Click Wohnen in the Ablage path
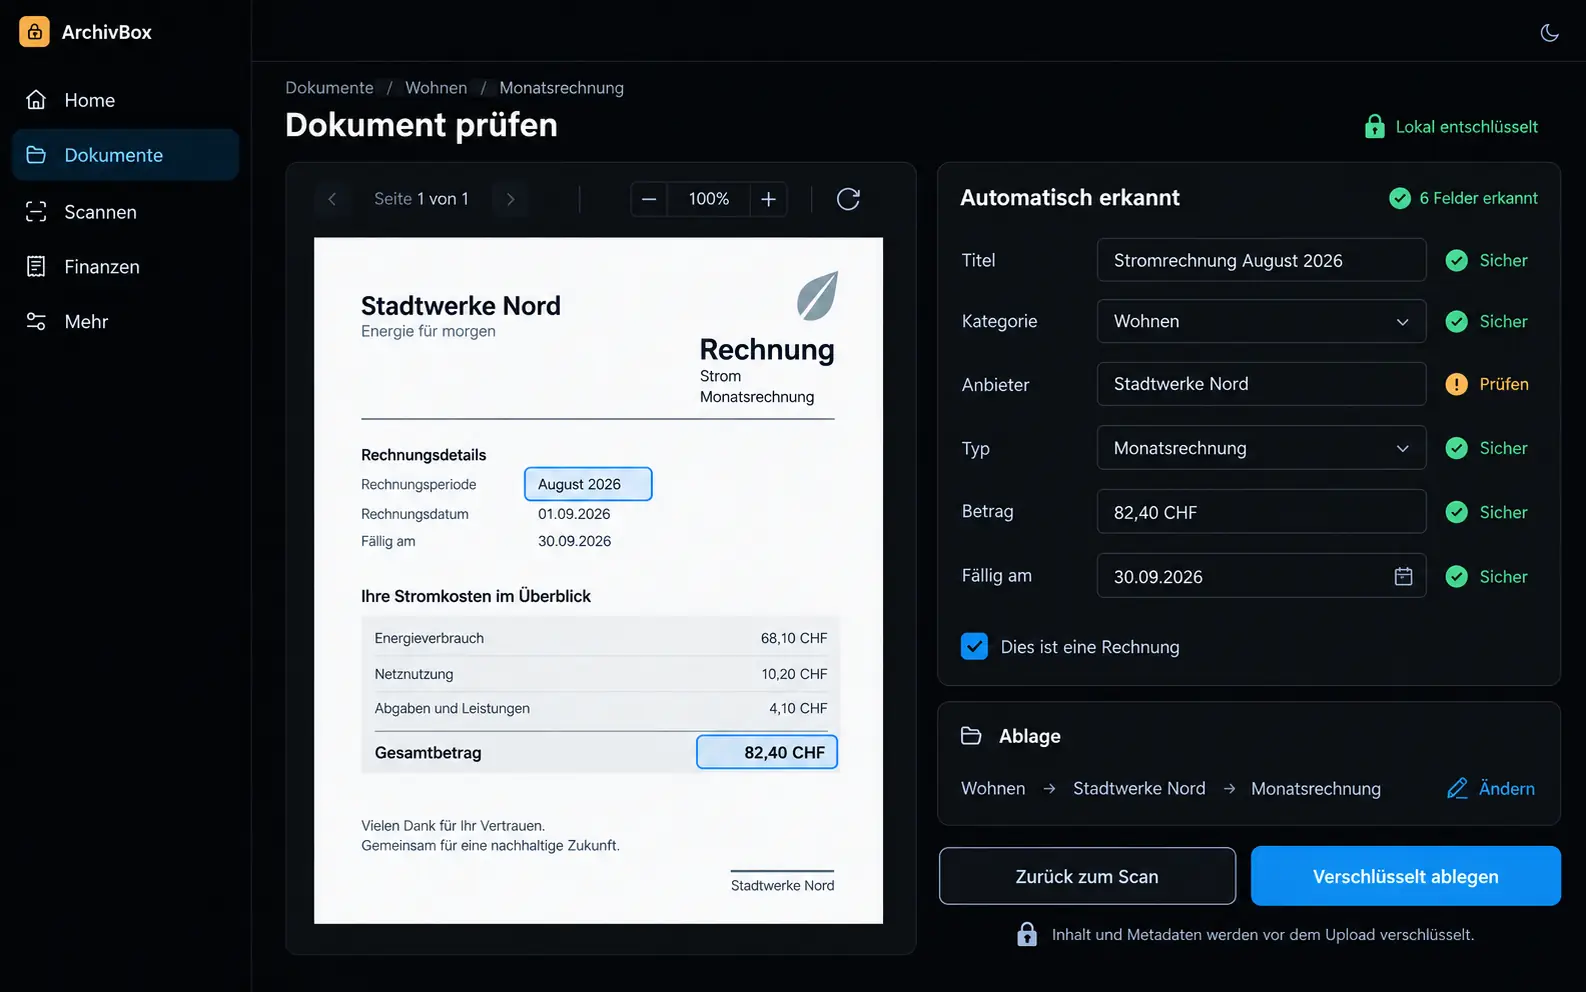 coord(993,788)
